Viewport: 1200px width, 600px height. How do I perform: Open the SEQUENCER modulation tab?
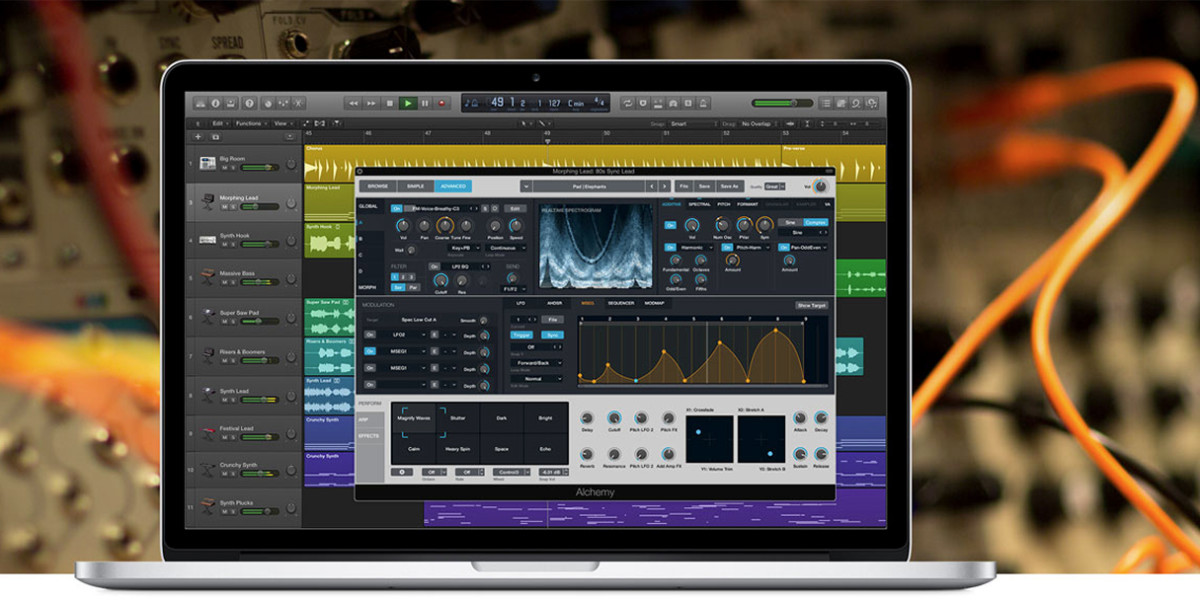pos(621,302)
